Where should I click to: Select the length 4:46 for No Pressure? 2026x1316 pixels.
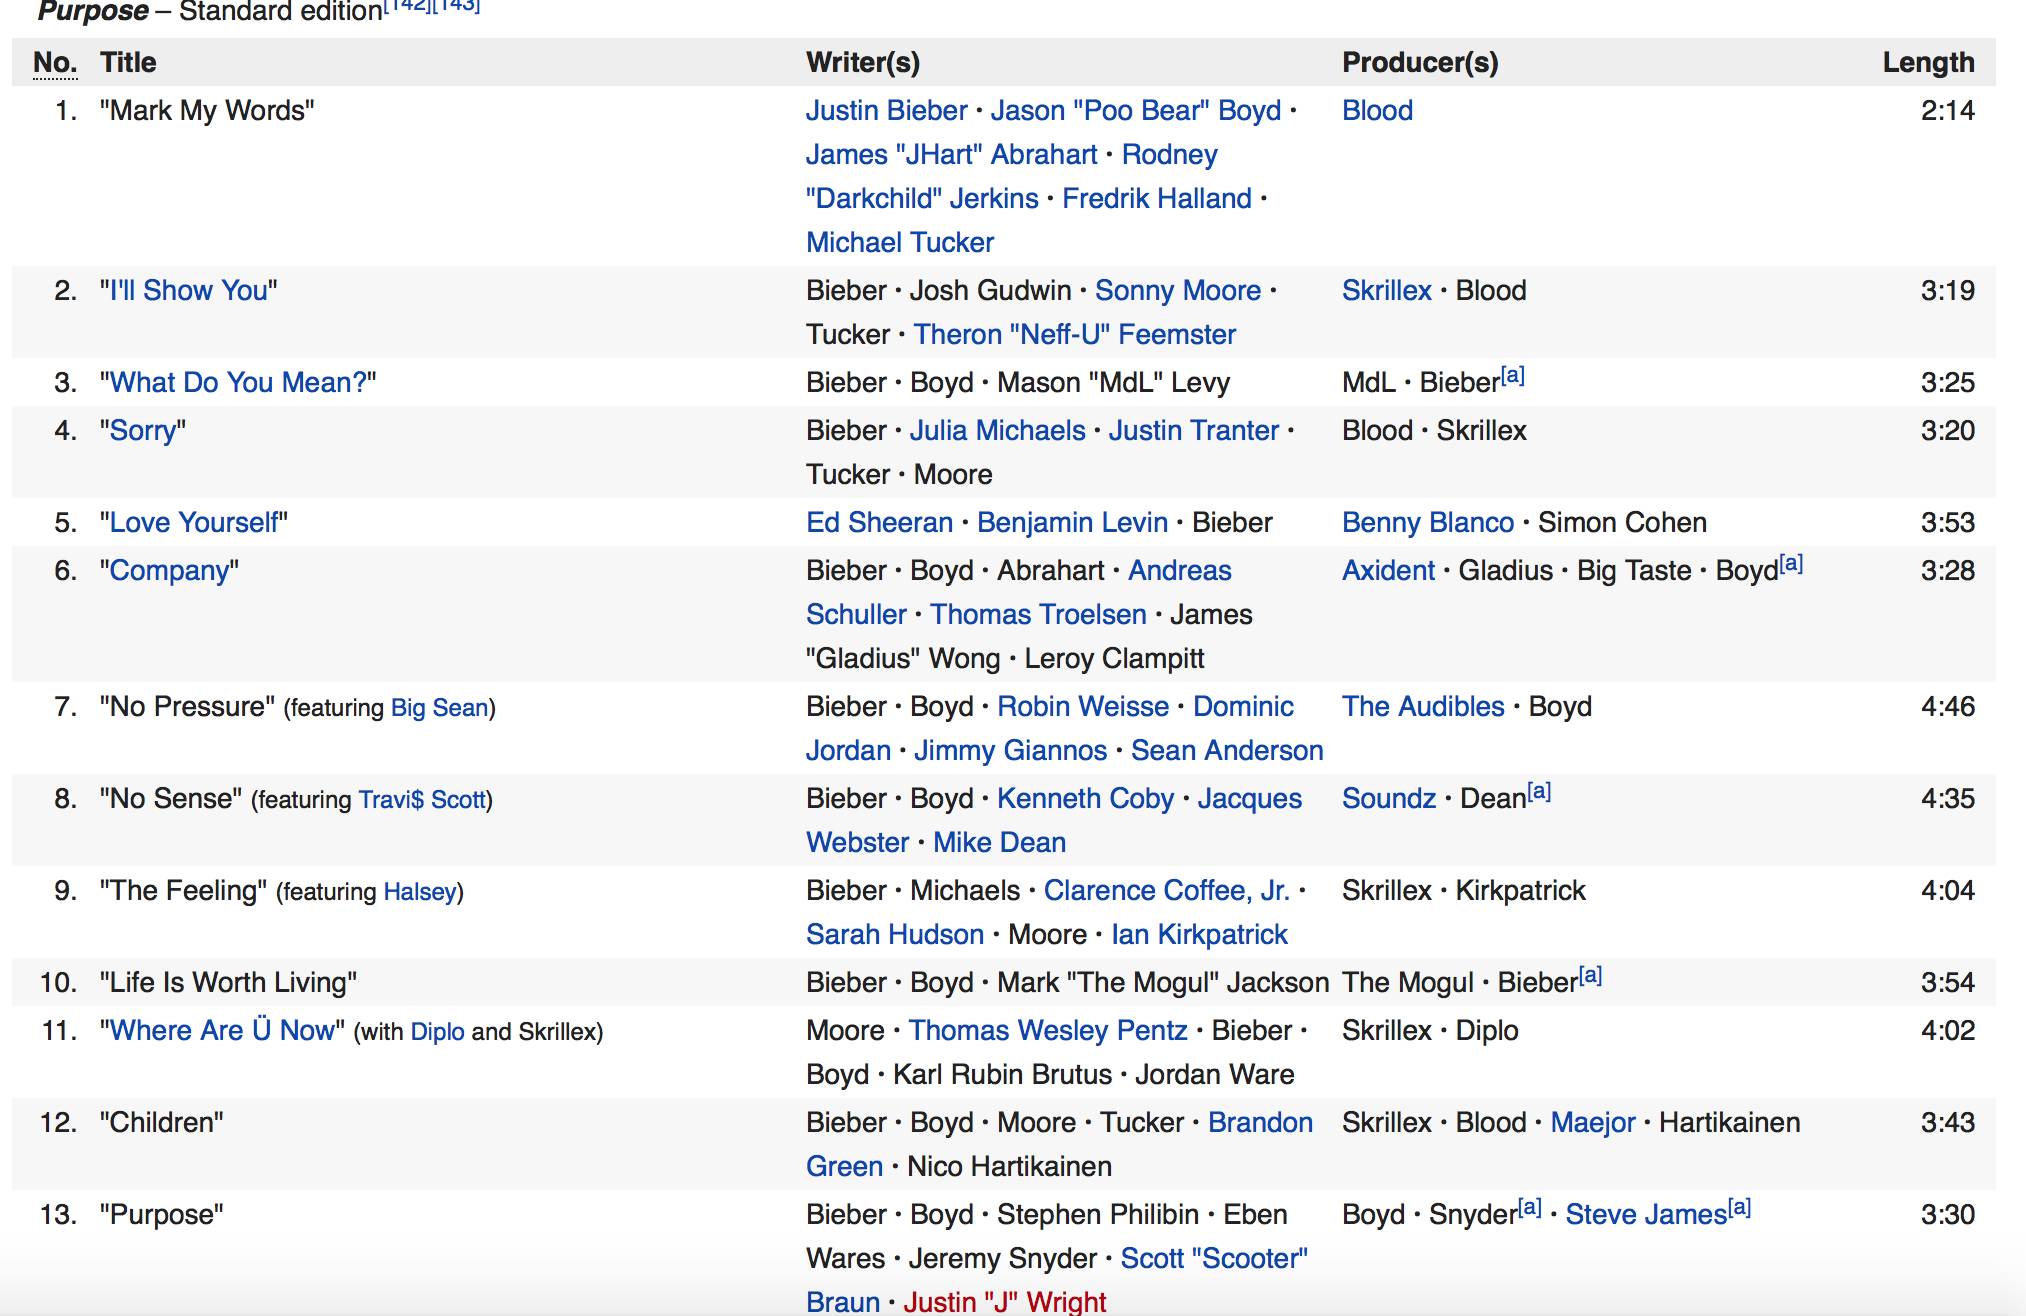point(1948,707)
